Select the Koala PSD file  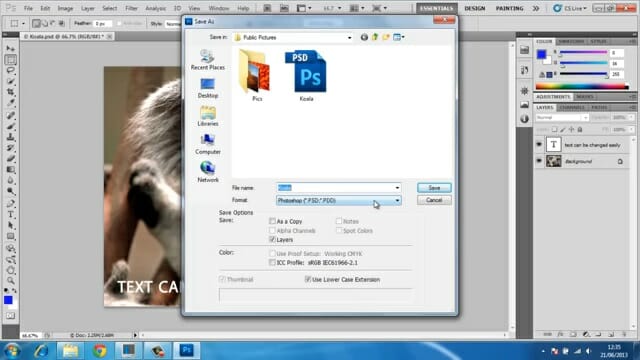(x=306, y=75)
